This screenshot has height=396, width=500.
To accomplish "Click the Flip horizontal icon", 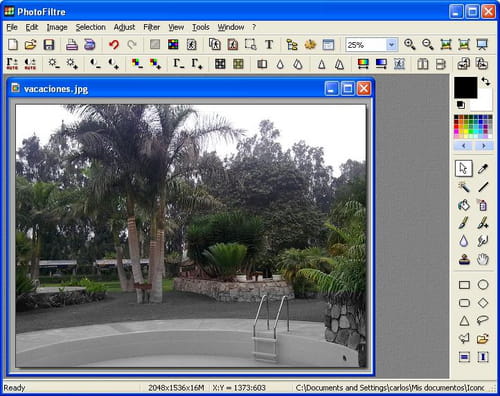I will (423, 64).
